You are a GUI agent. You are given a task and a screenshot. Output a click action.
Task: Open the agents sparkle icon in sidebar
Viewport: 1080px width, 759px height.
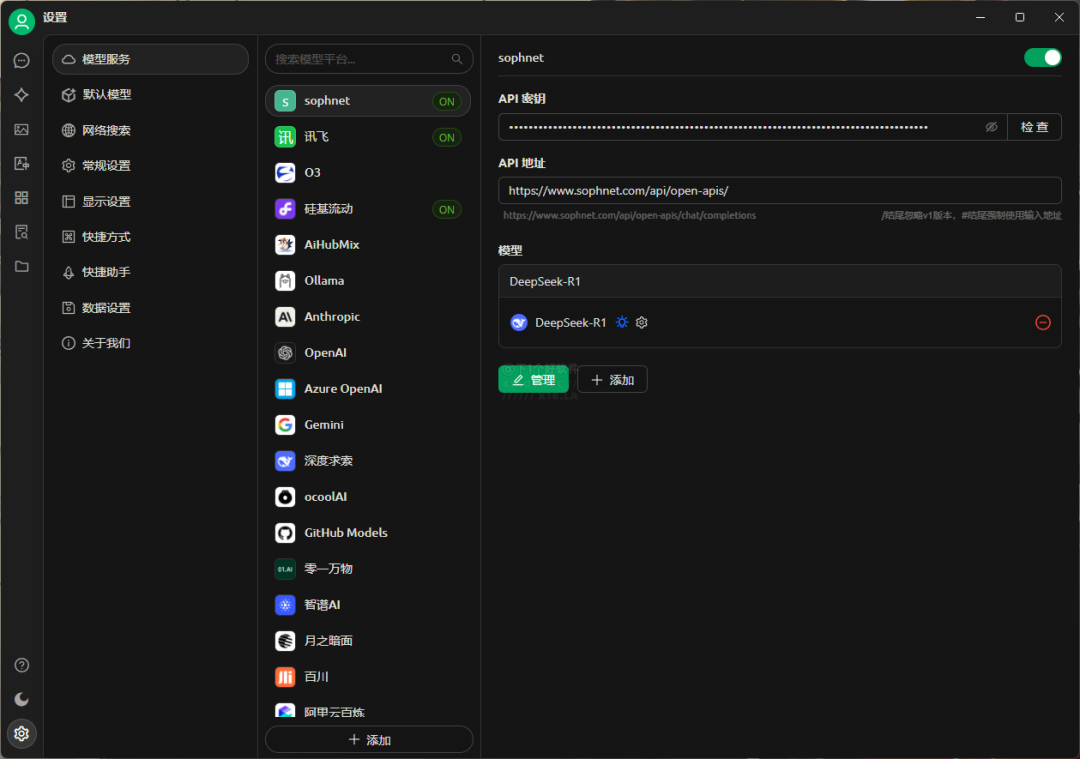[21, 95]
